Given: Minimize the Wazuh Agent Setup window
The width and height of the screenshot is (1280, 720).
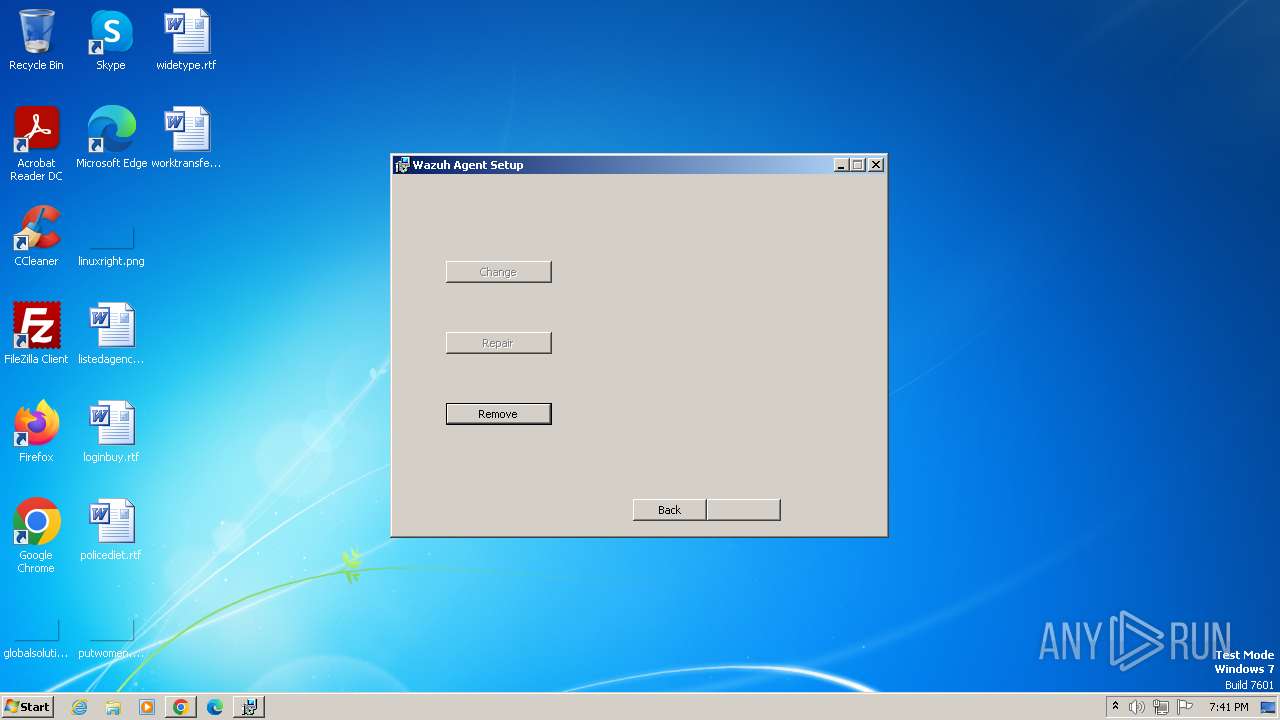Looking at the screenshot, I should [842, 165].
